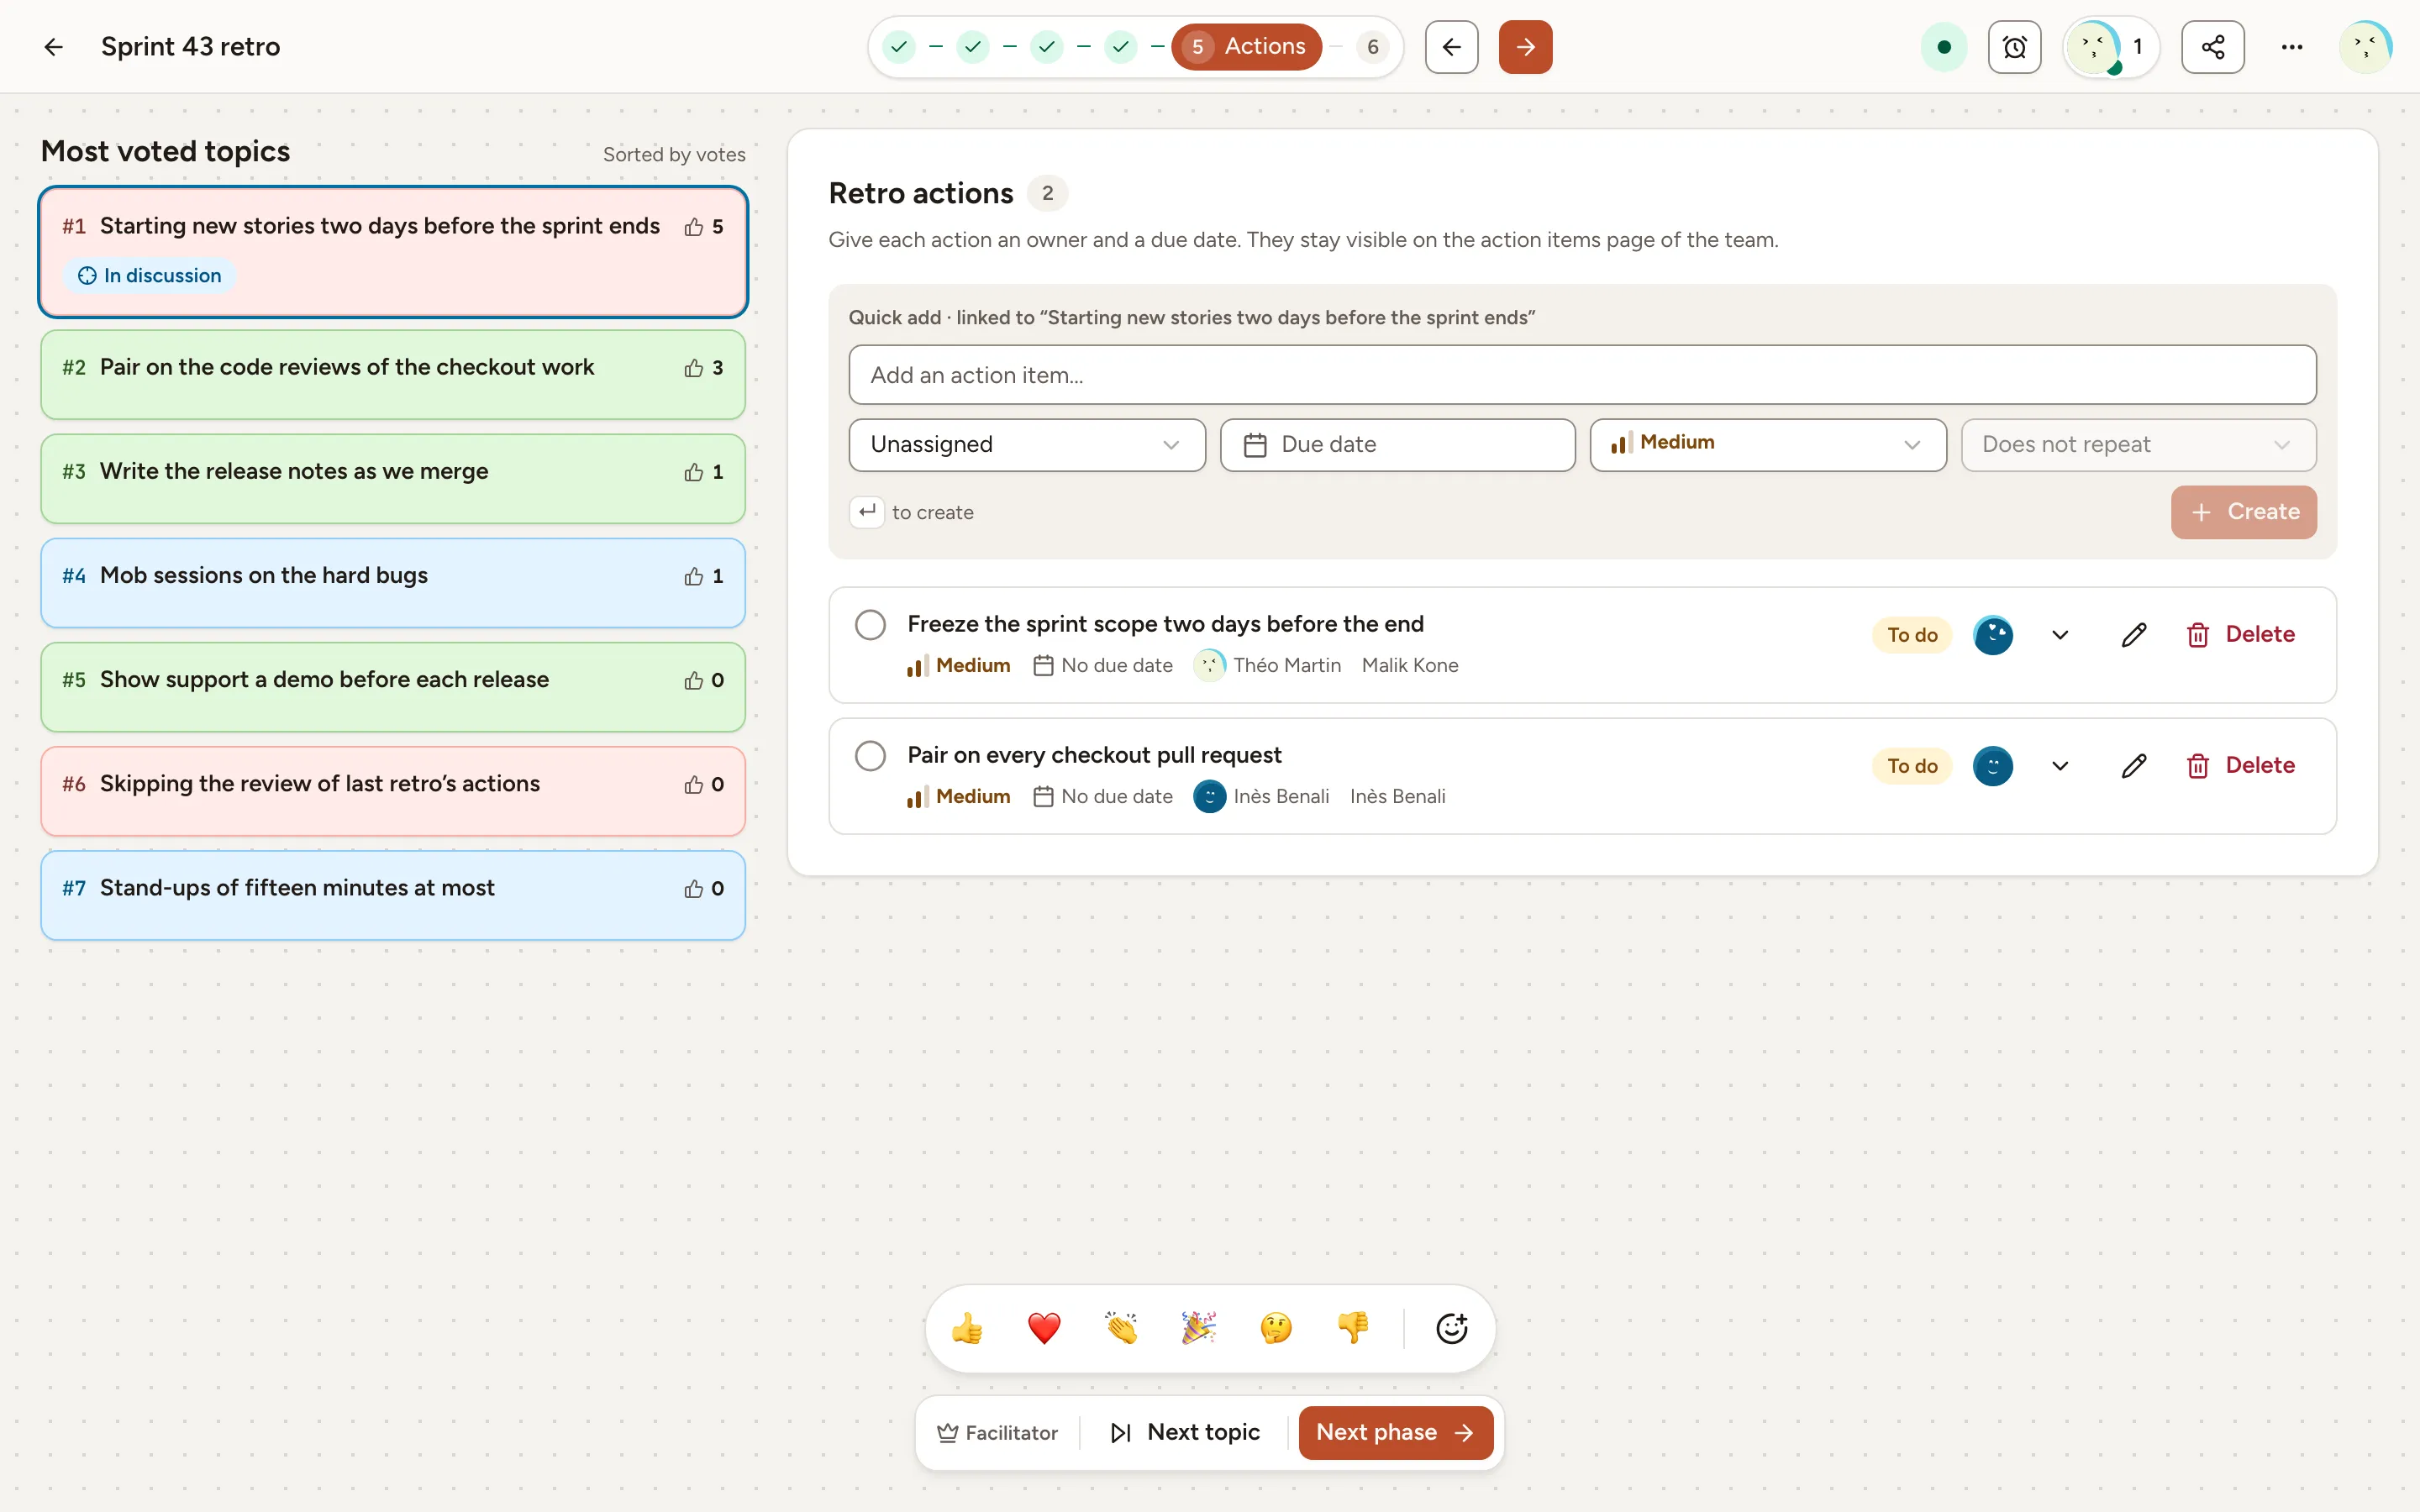Image resolution: width=2420 pixels, height=1512 pixels.
Task: Select topic #2 Pair on the code reviews card
Action: [x=393, y=375]
